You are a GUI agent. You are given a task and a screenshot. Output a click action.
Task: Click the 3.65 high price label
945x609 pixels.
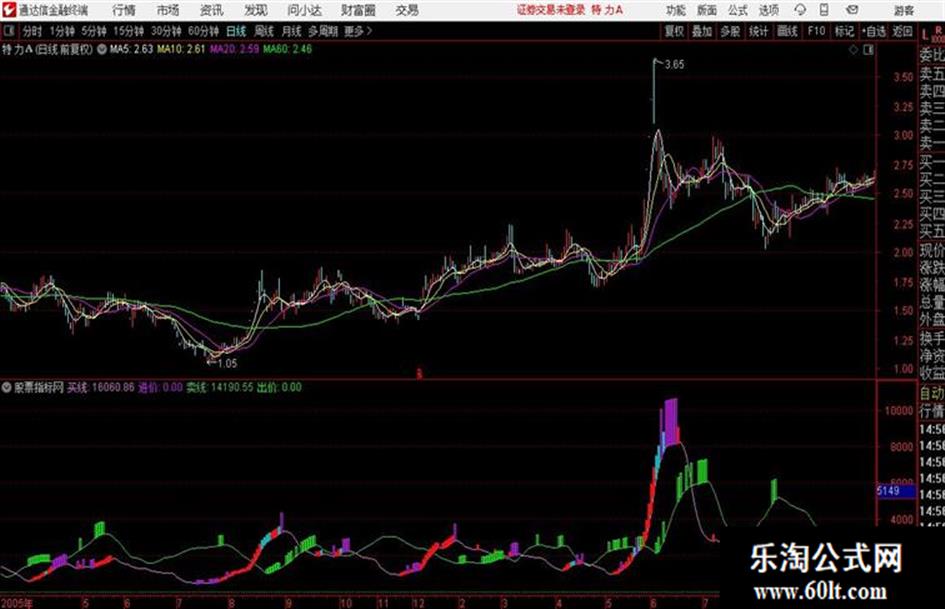tap(674, 65)
